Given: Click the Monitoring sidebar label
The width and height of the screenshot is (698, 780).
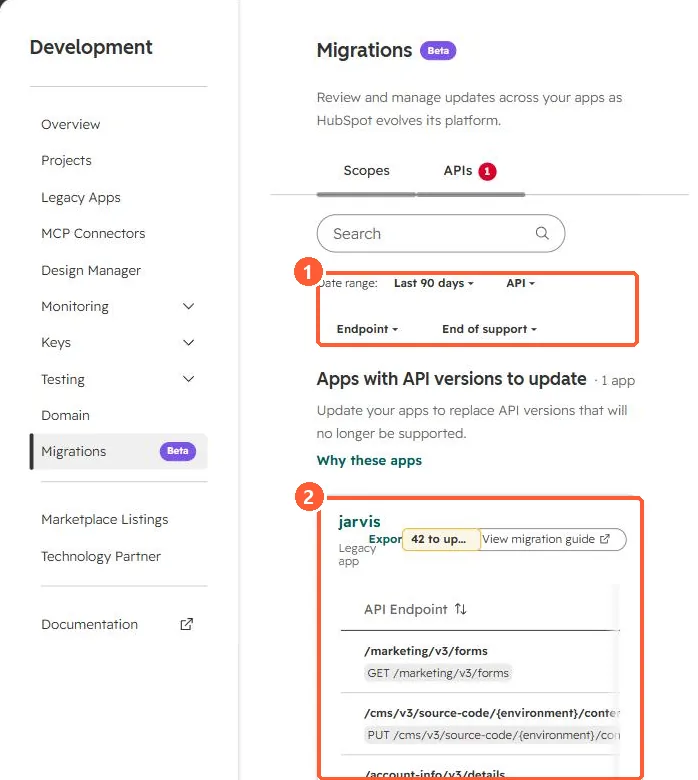Looking at the screenshot, I should tap(75, 306).
